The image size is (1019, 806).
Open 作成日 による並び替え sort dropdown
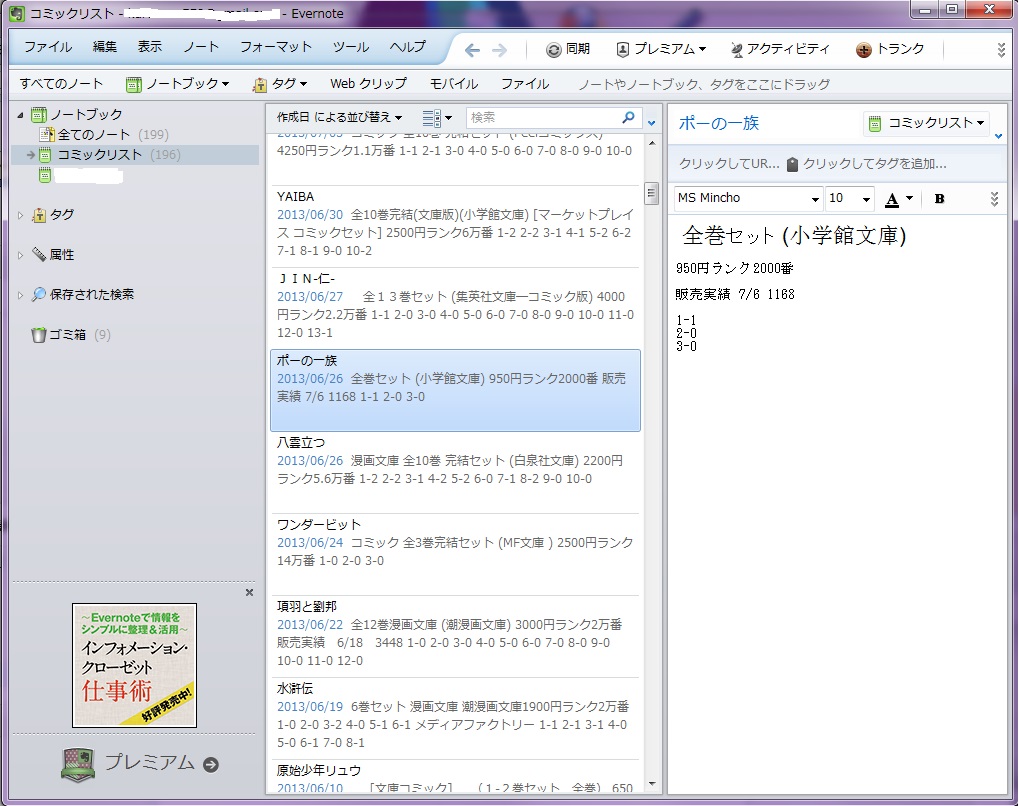pyautogui.click(x=339, y=118)
